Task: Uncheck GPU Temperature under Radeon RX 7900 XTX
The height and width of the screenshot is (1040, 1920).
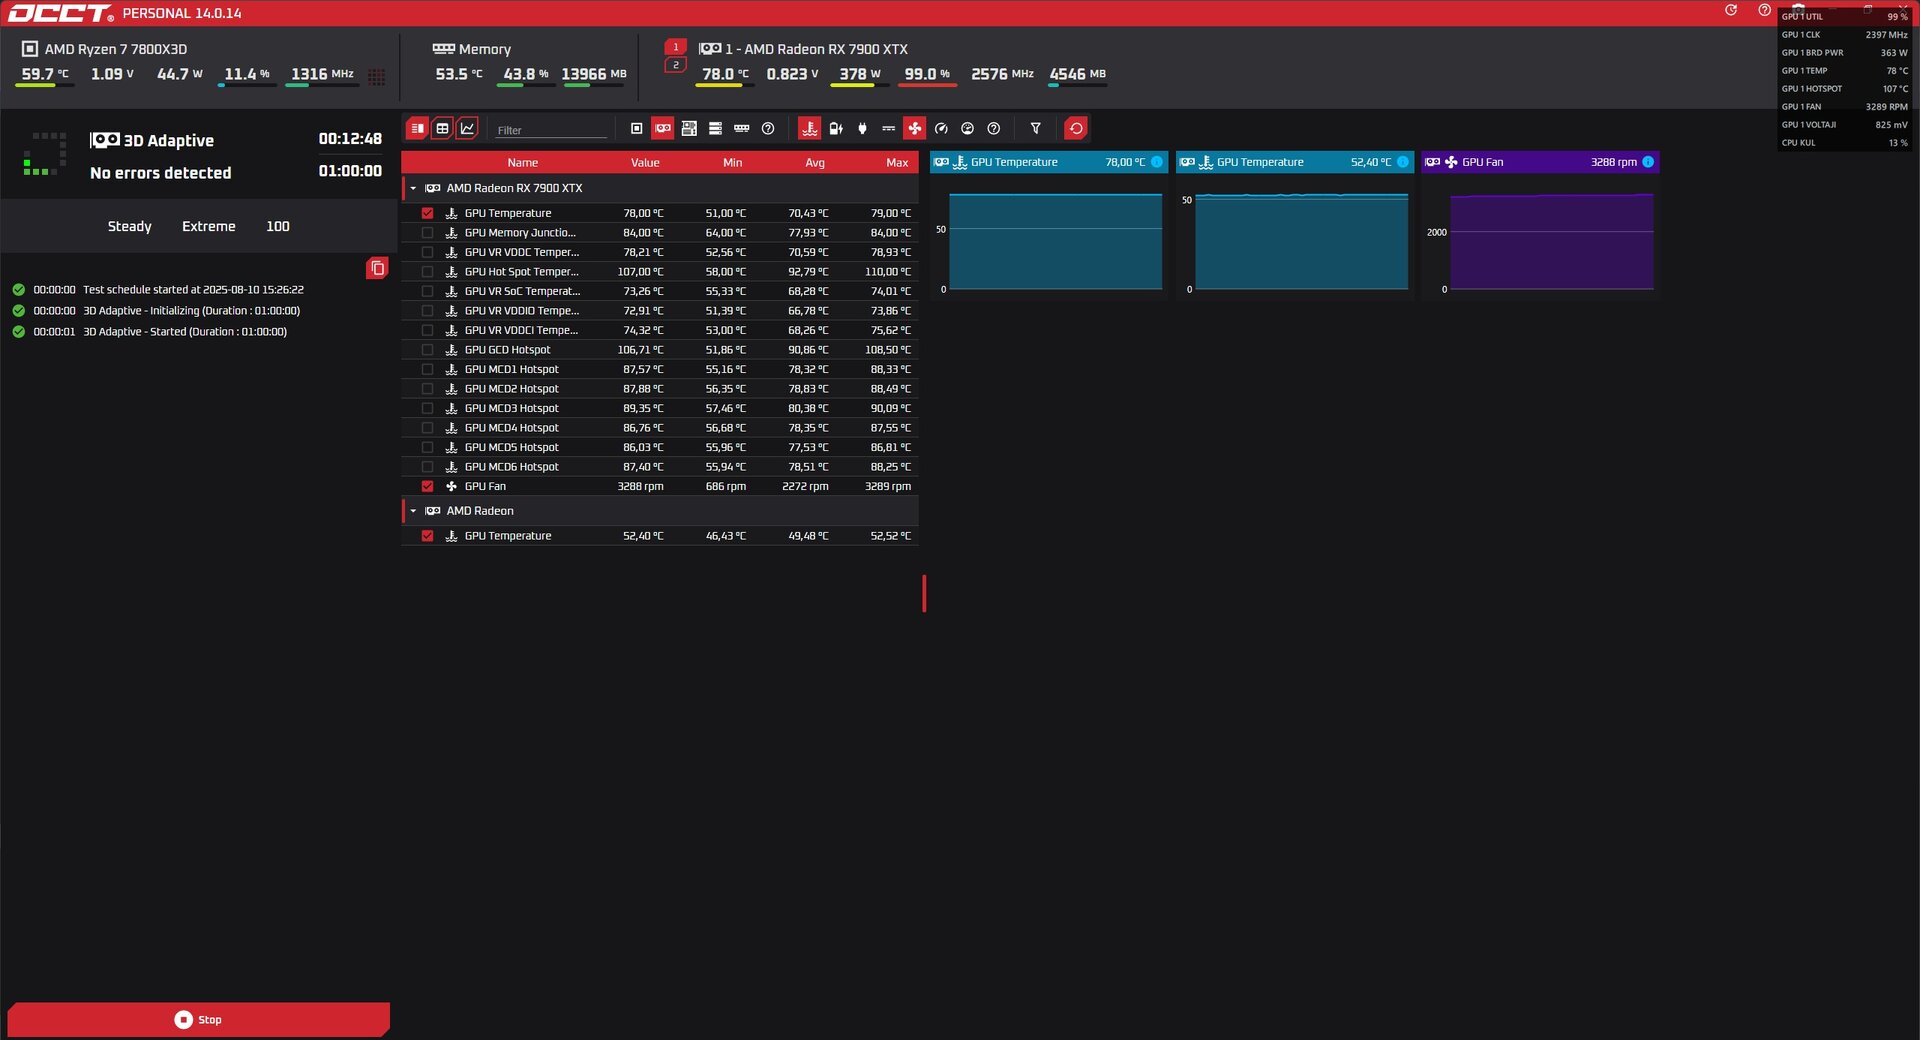Action: tap(427, 213)
